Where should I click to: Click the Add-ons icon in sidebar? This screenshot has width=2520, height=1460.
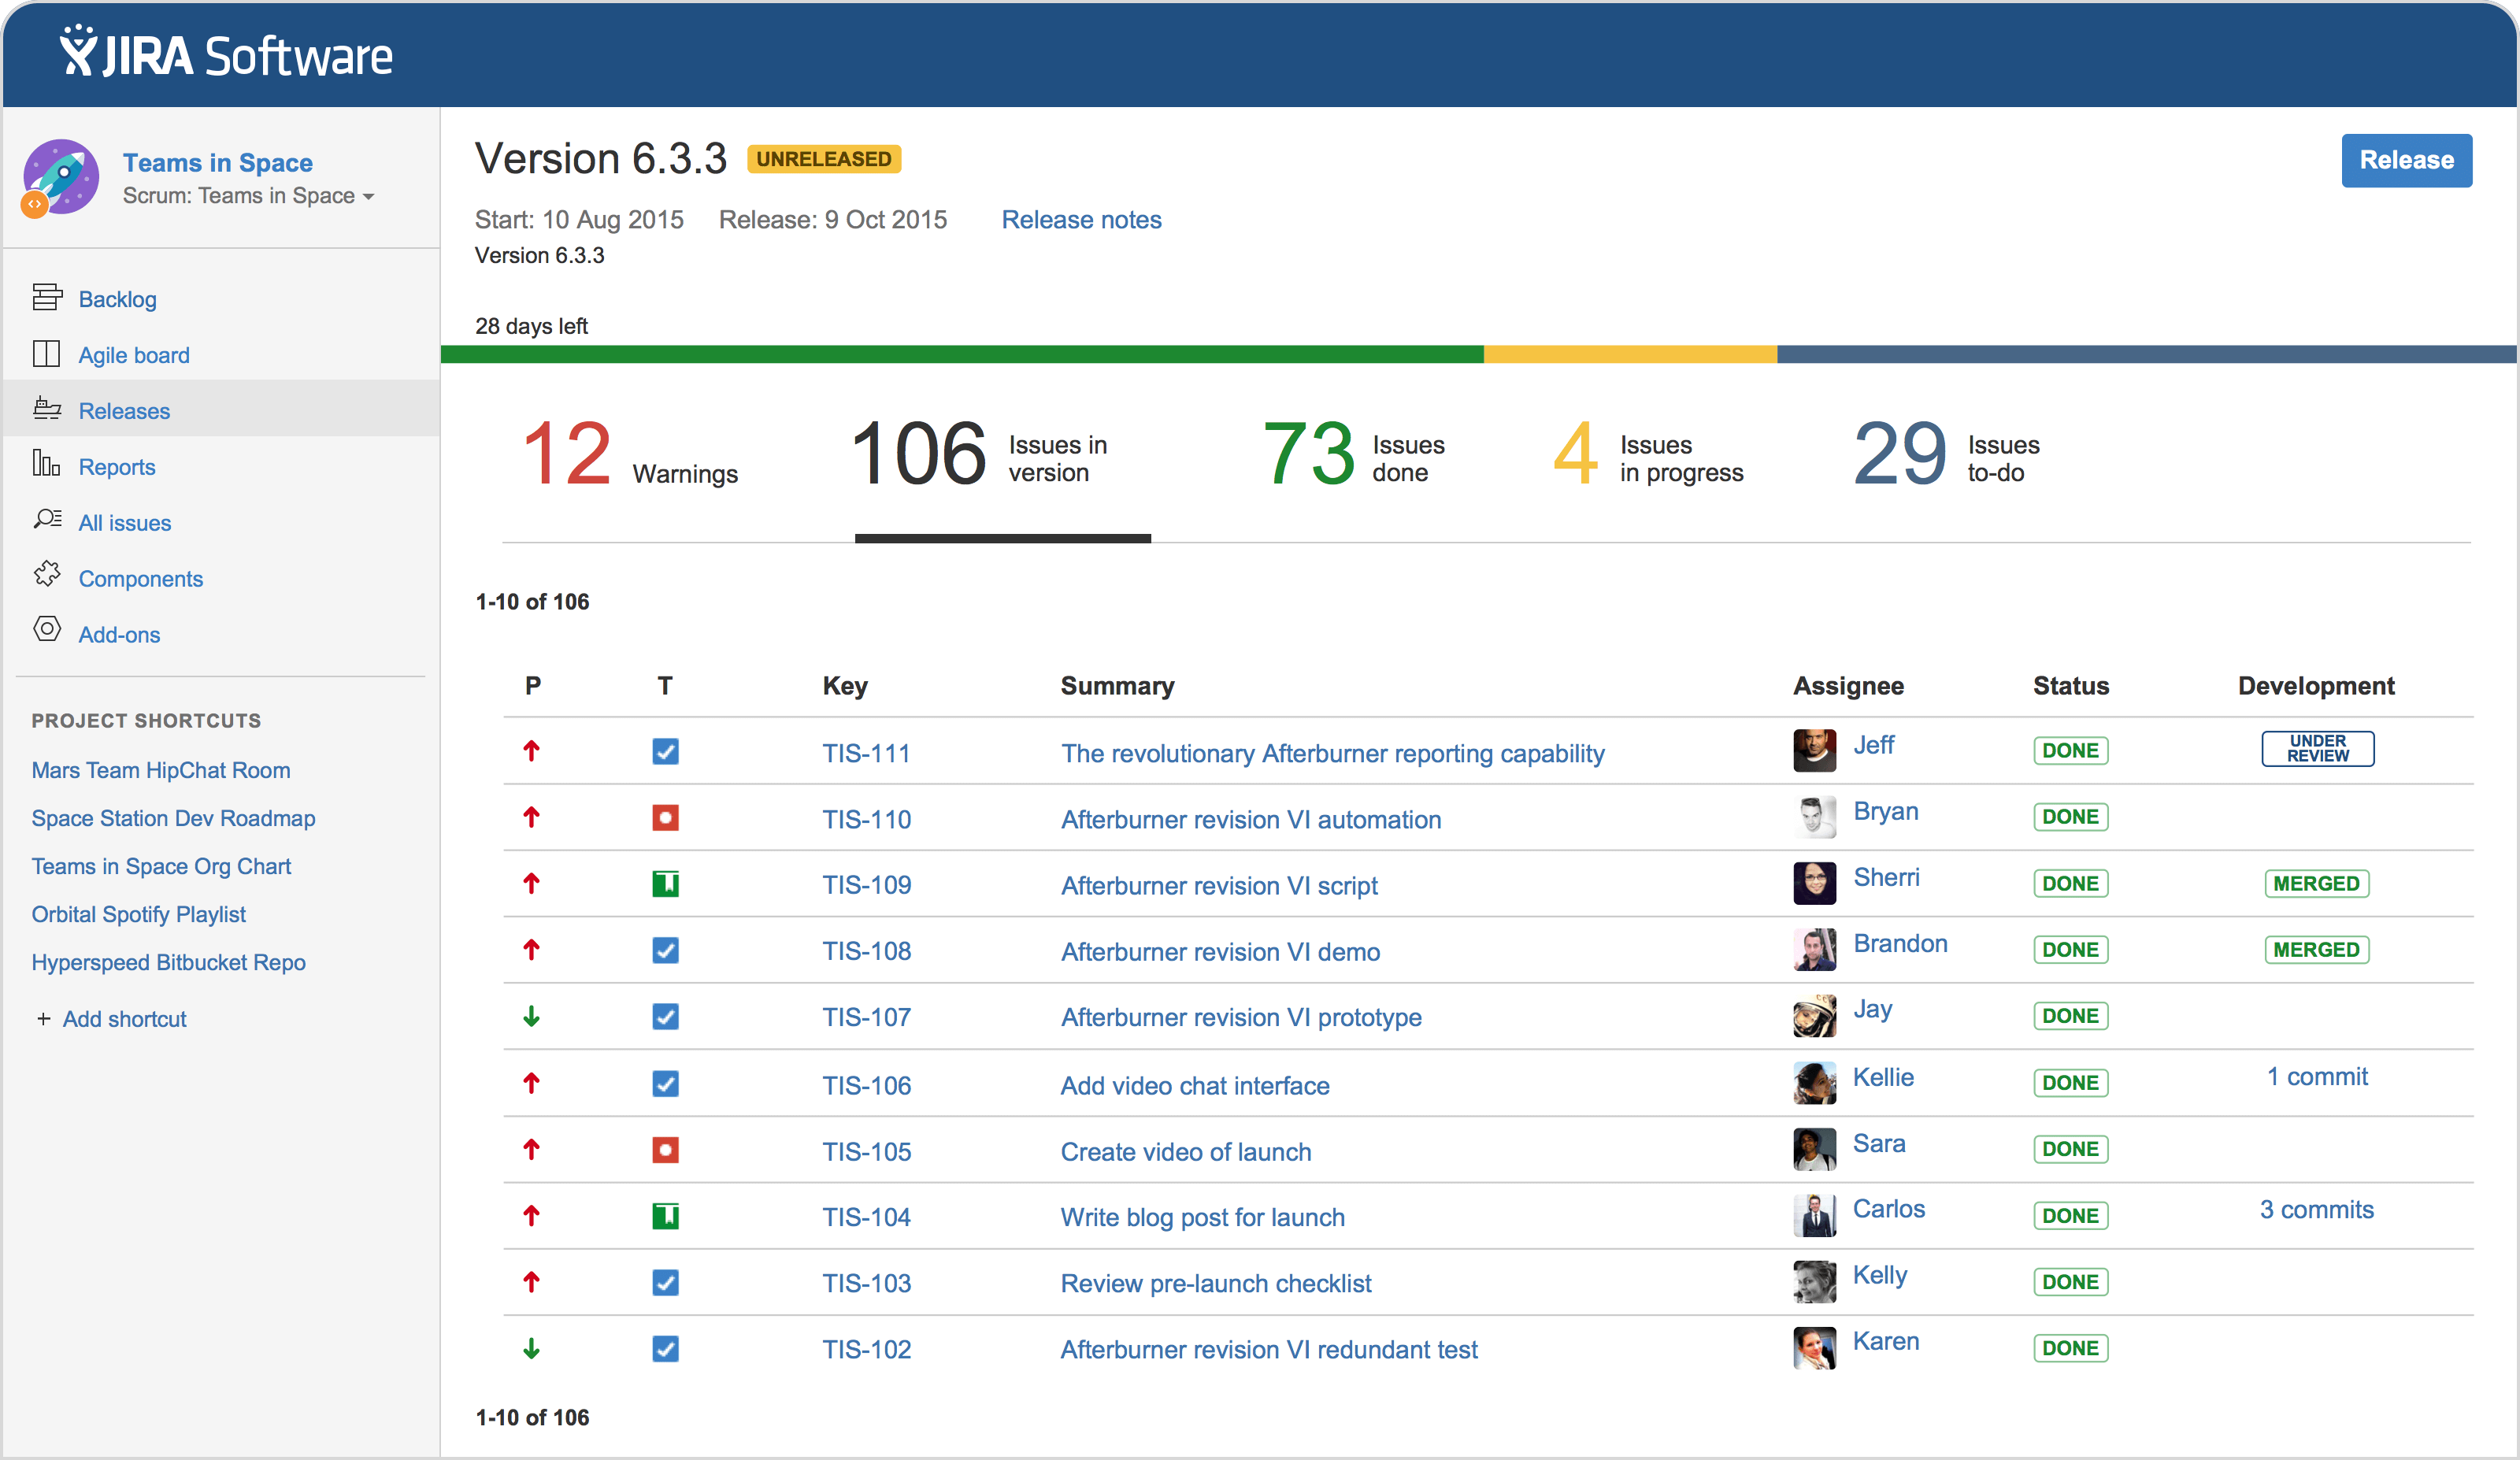coord(47,632)
